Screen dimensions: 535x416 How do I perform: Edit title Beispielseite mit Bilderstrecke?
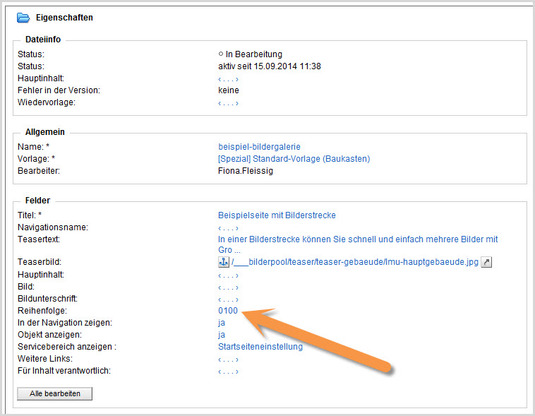[277, 215]
